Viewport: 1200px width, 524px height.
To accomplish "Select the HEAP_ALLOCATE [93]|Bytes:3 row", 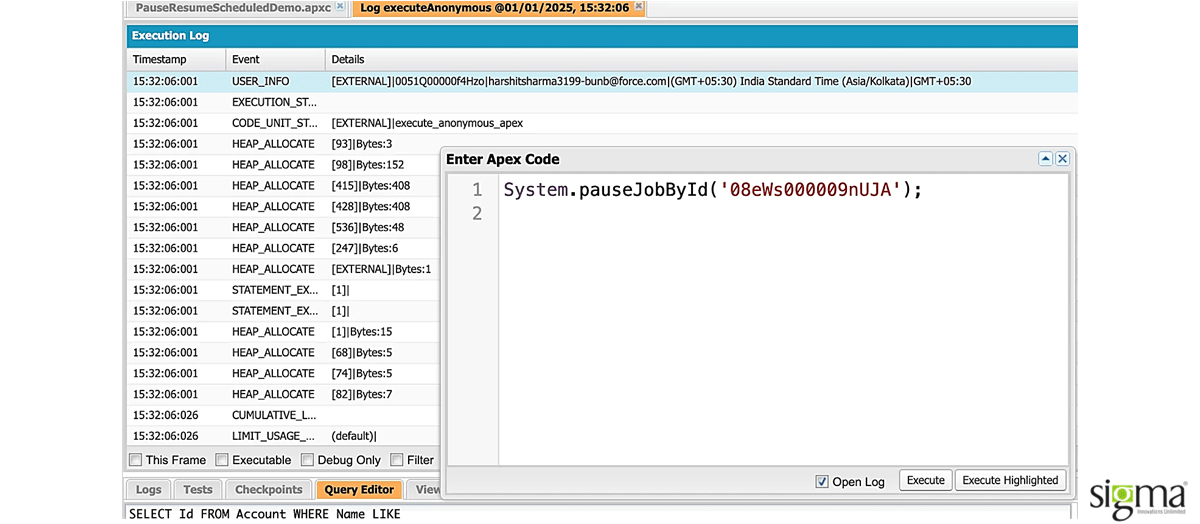I will [x=283, y=144].
